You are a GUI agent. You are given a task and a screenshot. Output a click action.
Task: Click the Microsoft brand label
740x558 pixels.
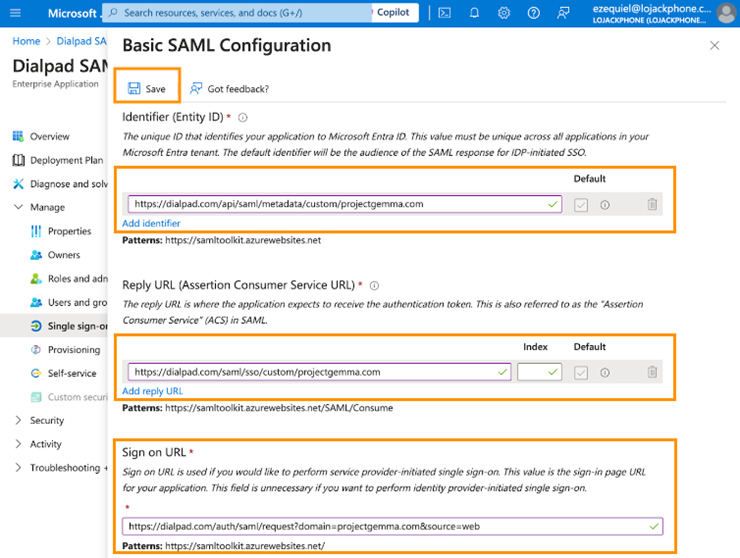coord(72,13)
